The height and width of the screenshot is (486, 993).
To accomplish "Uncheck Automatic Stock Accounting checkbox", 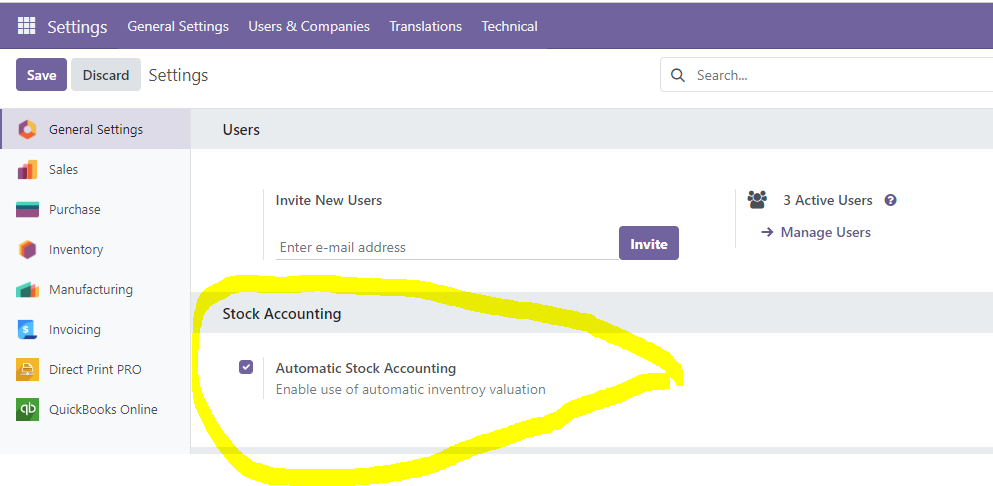I will (246, 367).
